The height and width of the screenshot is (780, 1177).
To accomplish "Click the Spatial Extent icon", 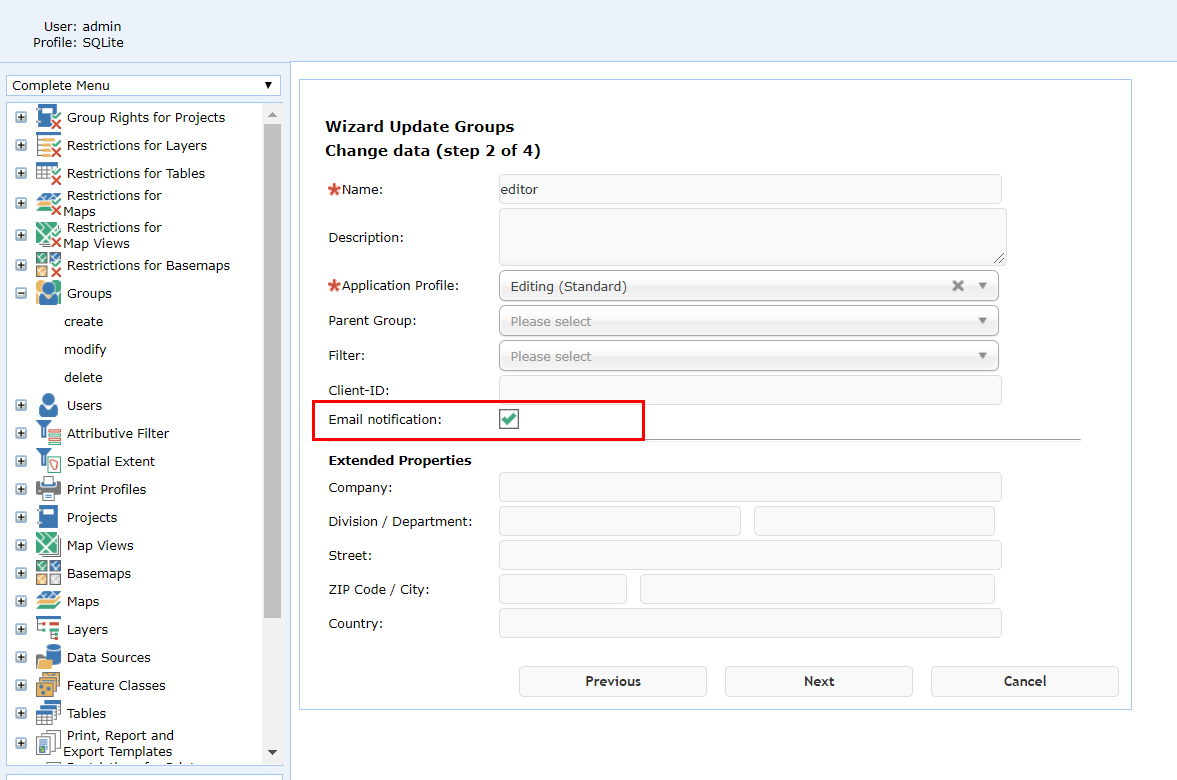I will (48, 461).
